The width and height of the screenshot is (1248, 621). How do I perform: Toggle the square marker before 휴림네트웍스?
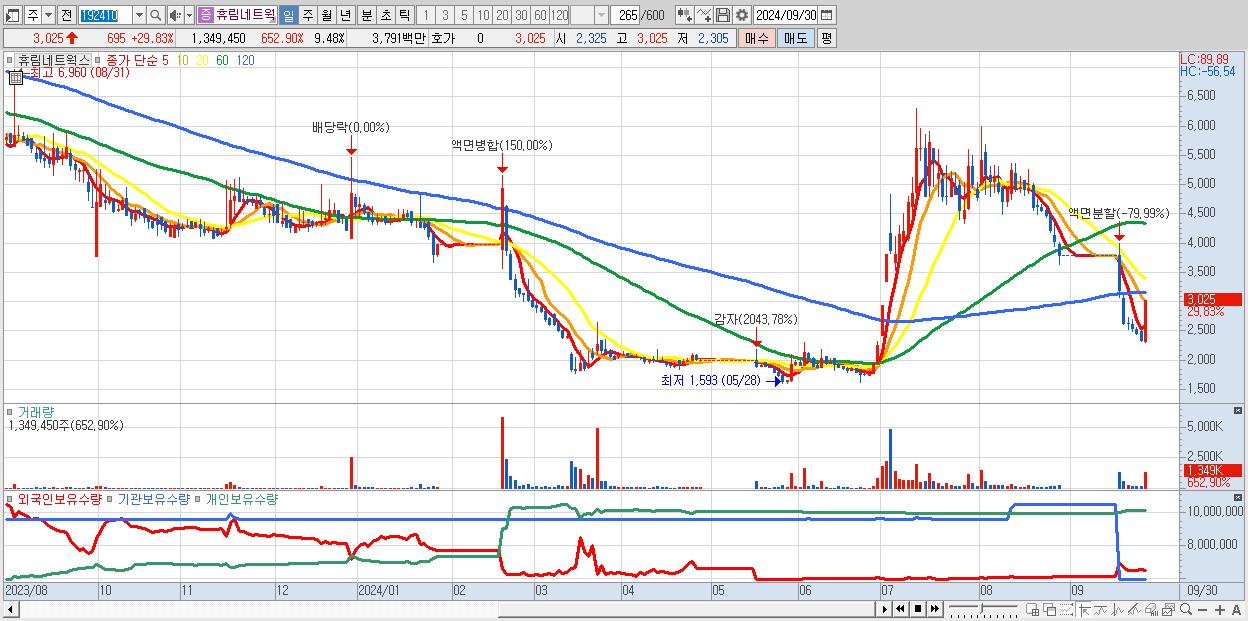pyautogui.click(x=10, y=60)
